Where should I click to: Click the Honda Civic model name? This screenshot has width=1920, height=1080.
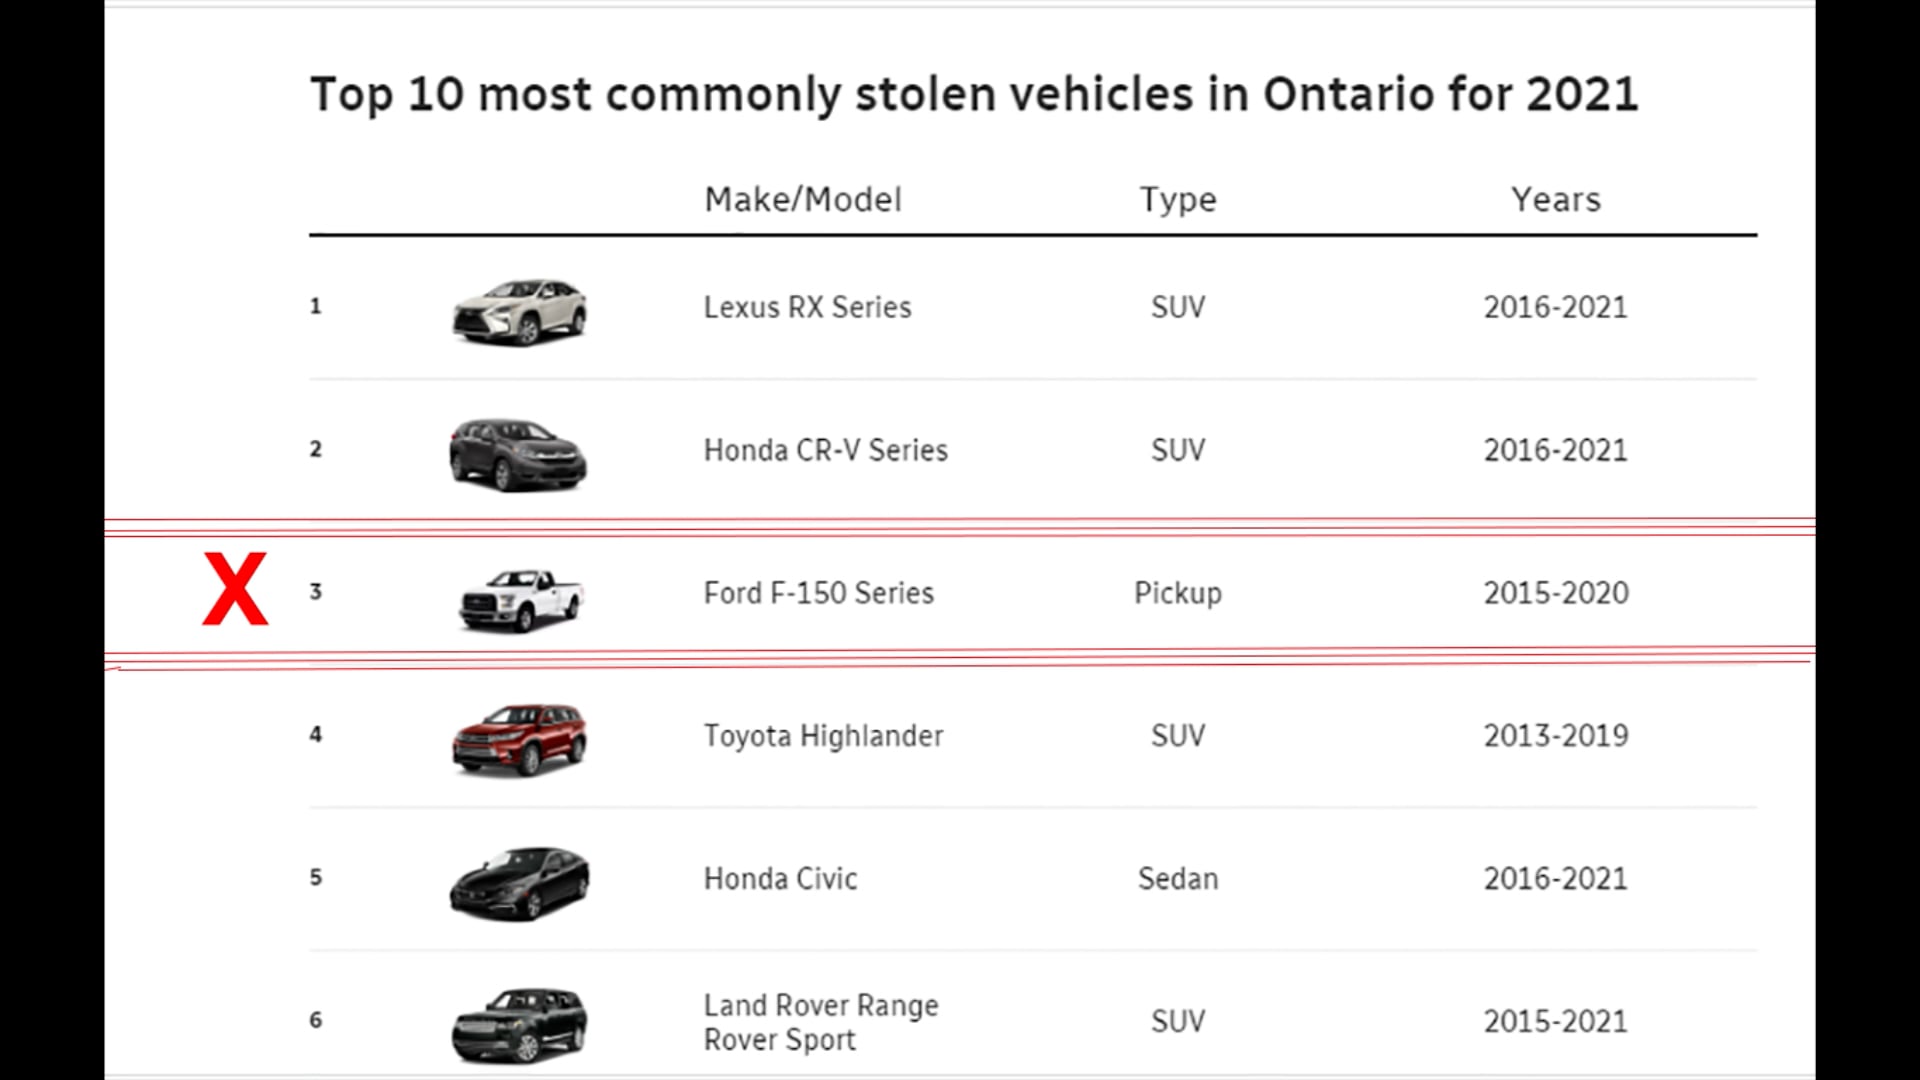pos(780,879)
